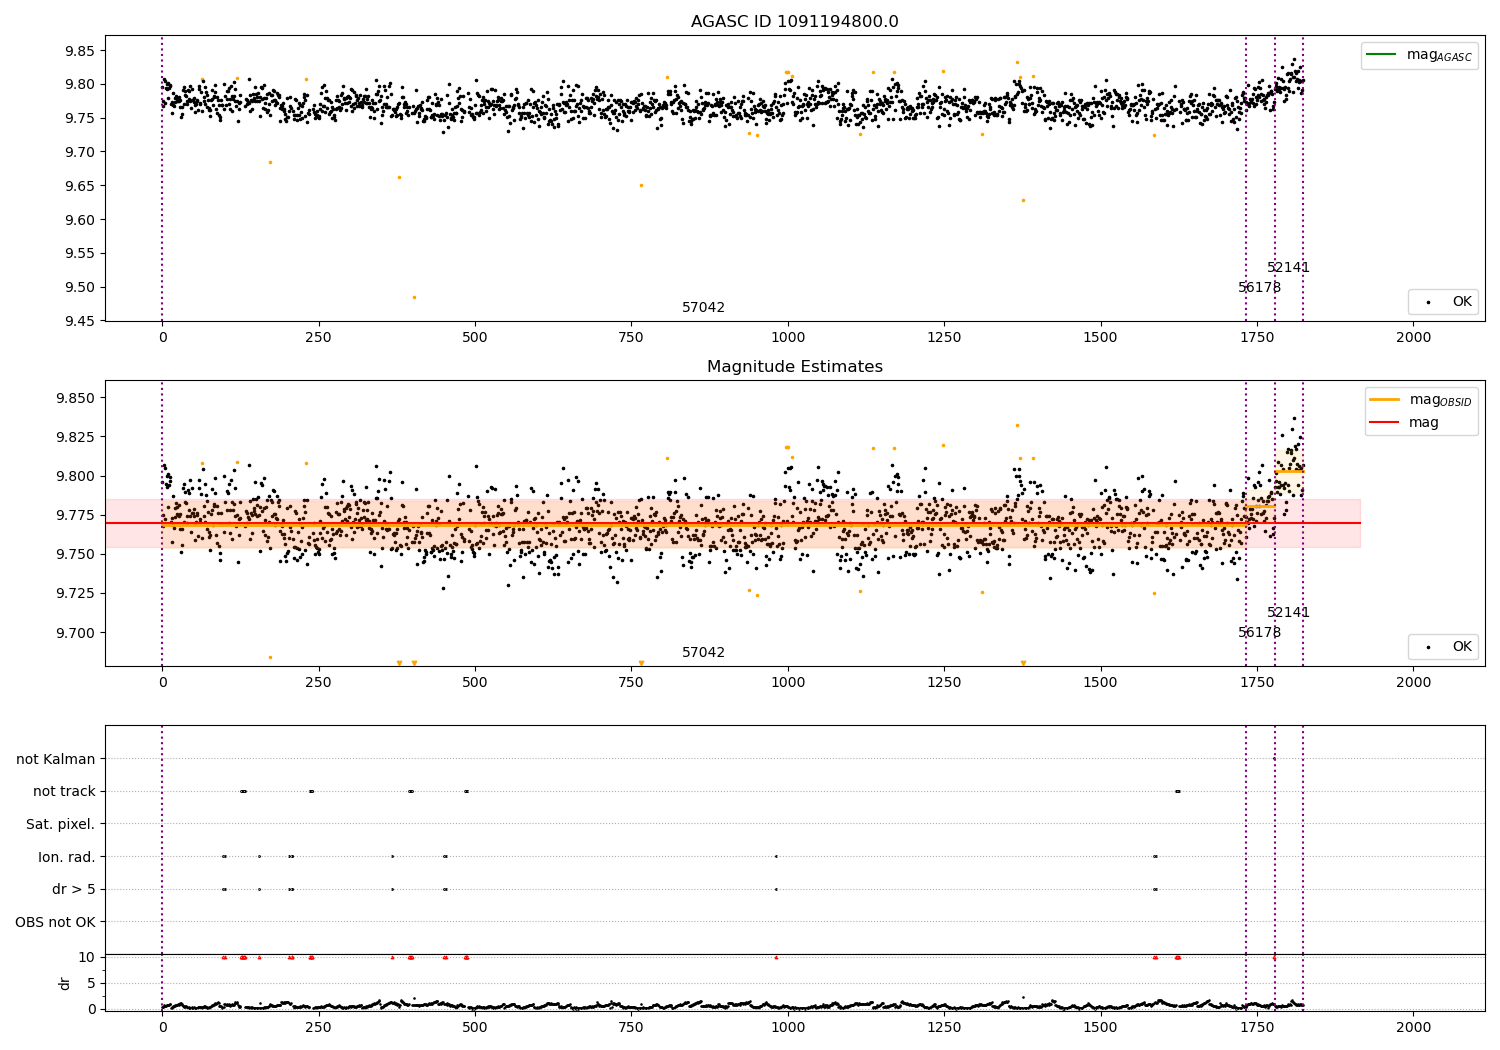Click annotation 57042 in middle plot
The width and height of the screenshot is (1500, 1050).
coord(703,653)
